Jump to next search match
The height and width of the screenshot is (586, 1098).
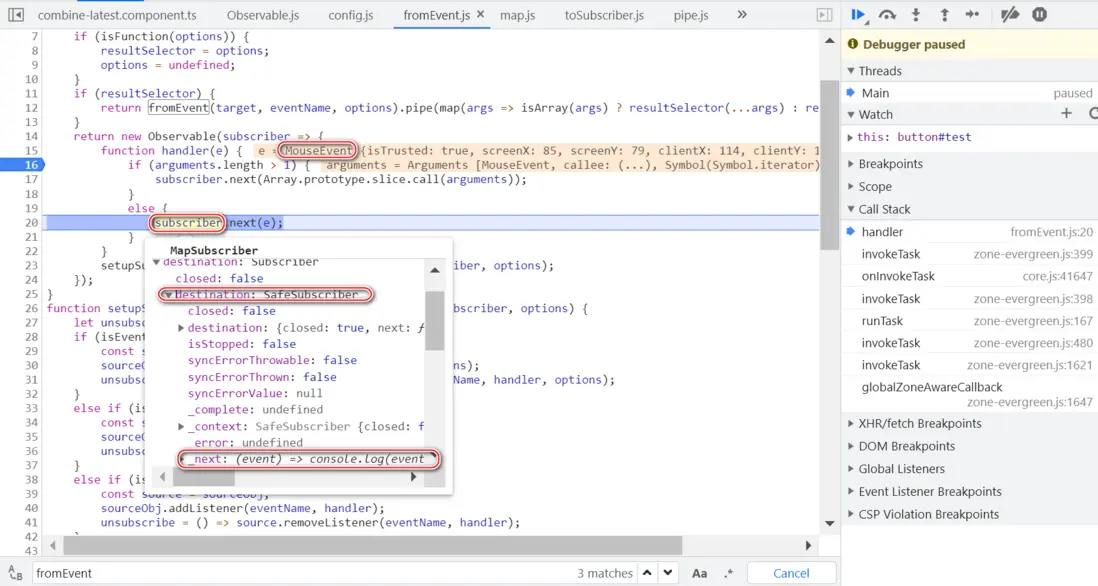tap(669, 573)
